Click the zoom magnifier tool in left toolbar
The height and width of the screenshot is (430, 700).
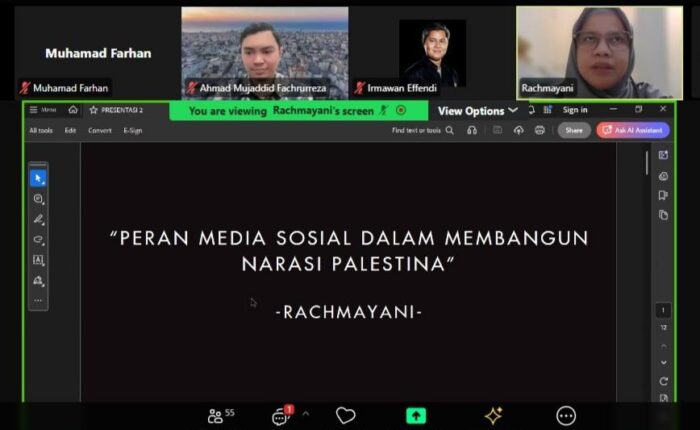pos(38,199)
